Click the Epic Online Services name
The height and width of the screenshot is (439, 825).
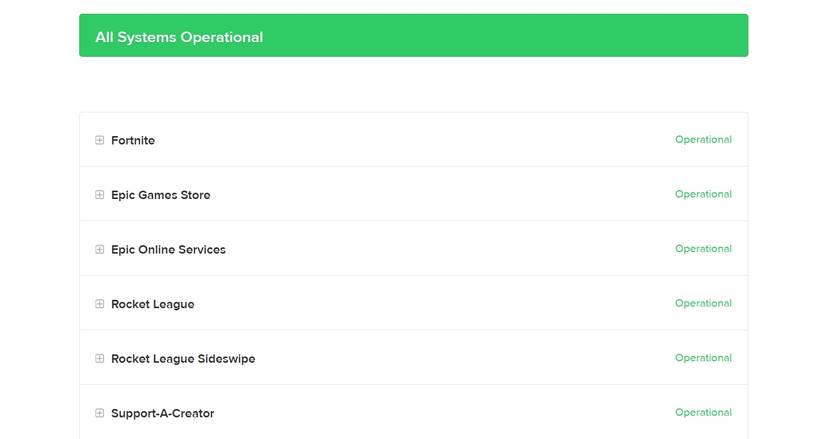pos(168,249)
